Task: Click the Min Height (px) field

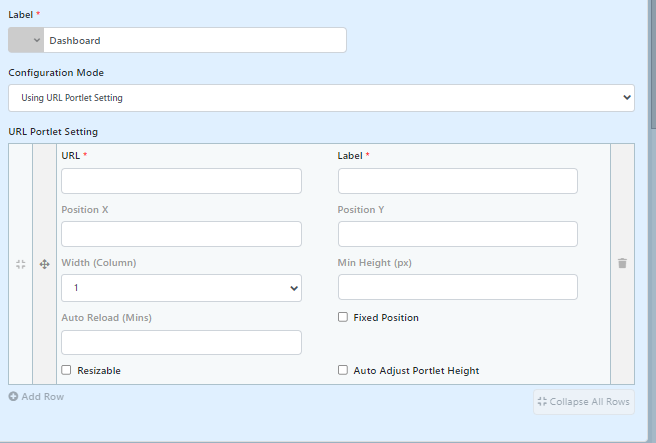Action: pos(457,287)
